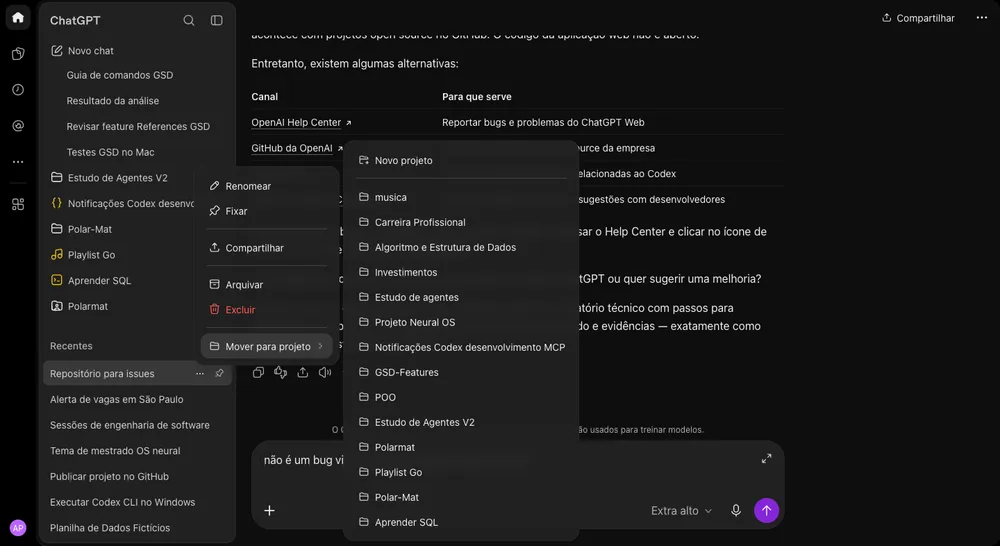The height and width of the screenshot is (546, 1000).
Task: Move chat to Algoritmo e Estrutura de Dados
Action: click(x=460, y=247)
